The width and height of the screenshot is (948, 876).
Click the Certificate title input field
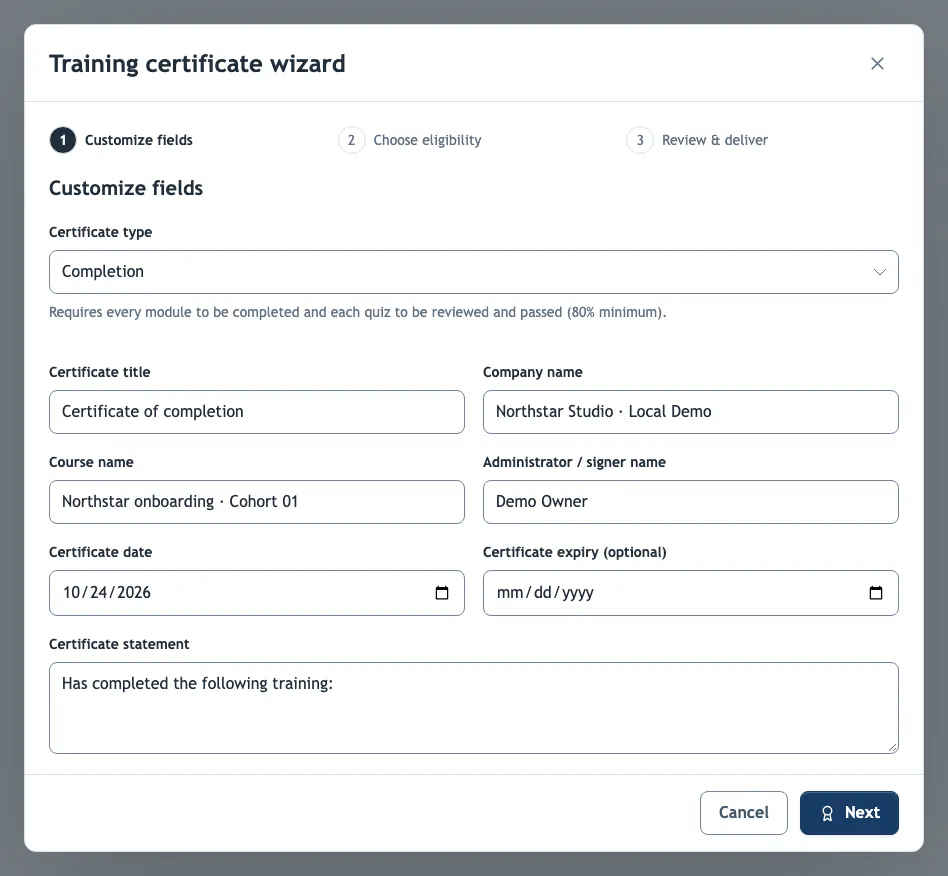(x=257, y=412)
